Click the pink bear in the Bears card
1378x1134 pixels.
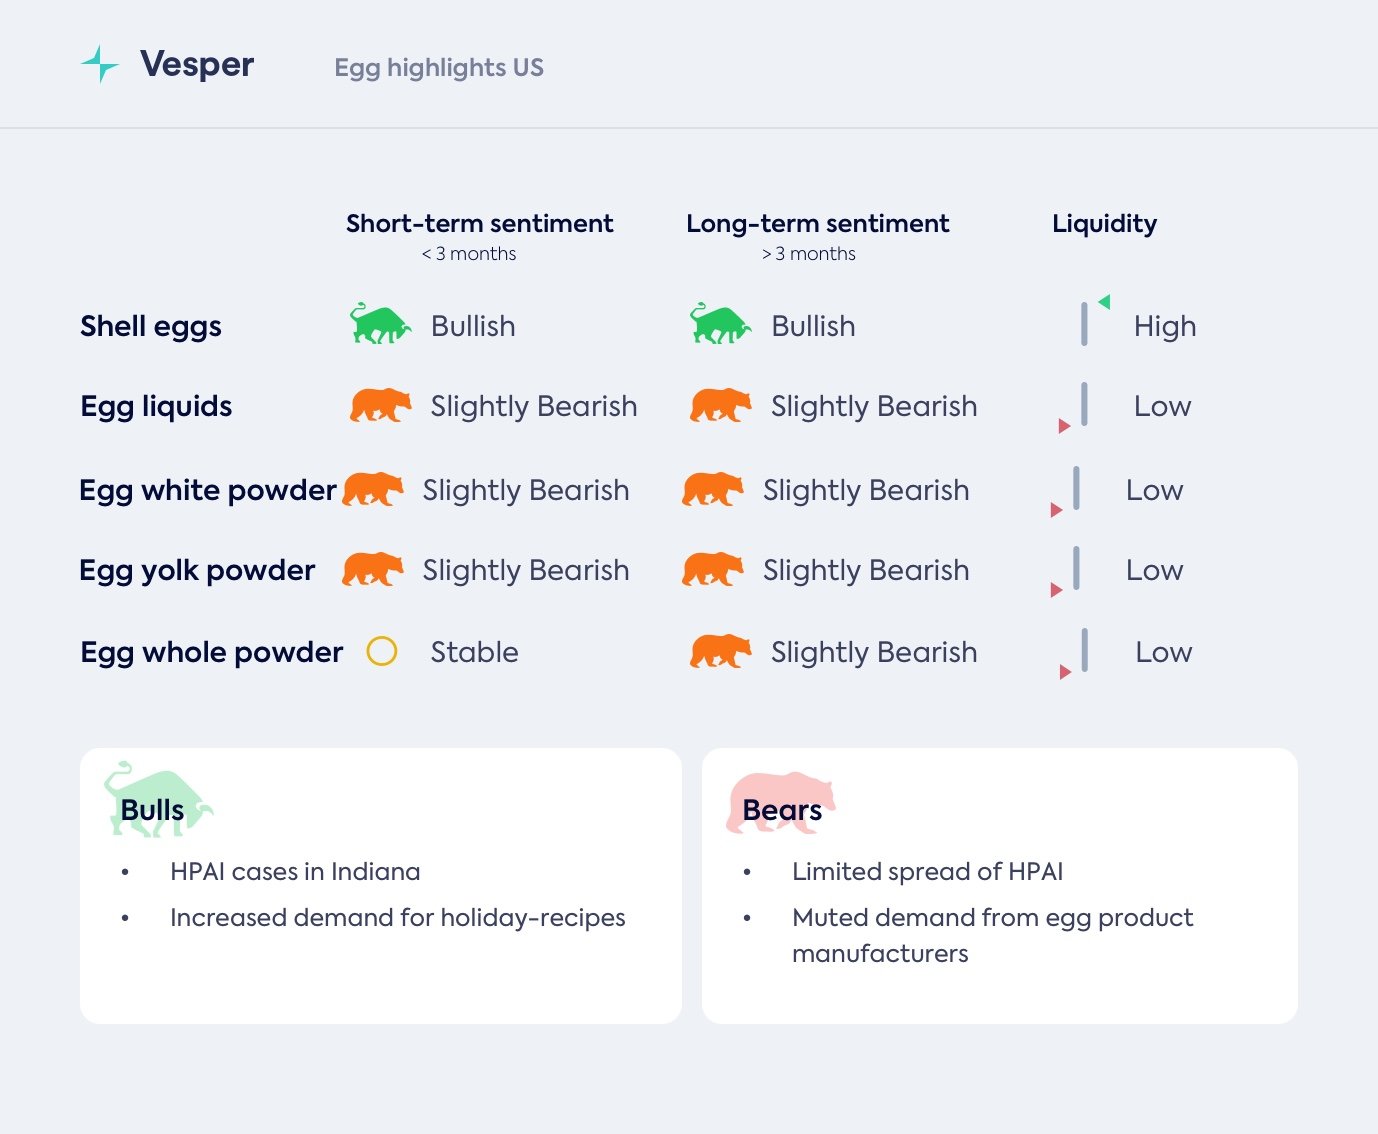780,800
